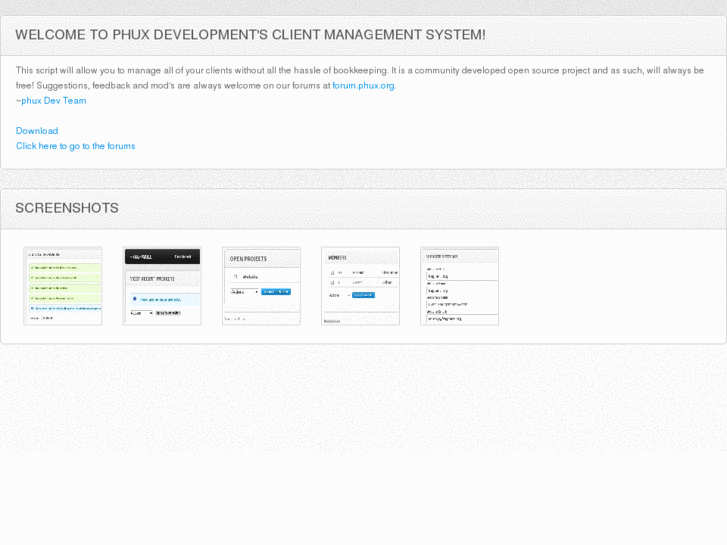Tick second row checkbox in Members thumbnail
The height and width of the screenshot is (545, 727).
pyautogui.click(x=332, y=283)
